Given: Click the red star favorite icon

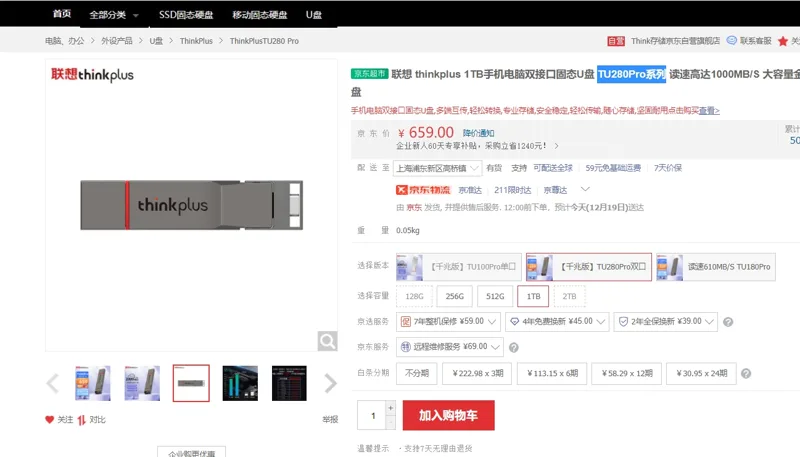Looking at the screenshot, I should click(x=783, y=41).
